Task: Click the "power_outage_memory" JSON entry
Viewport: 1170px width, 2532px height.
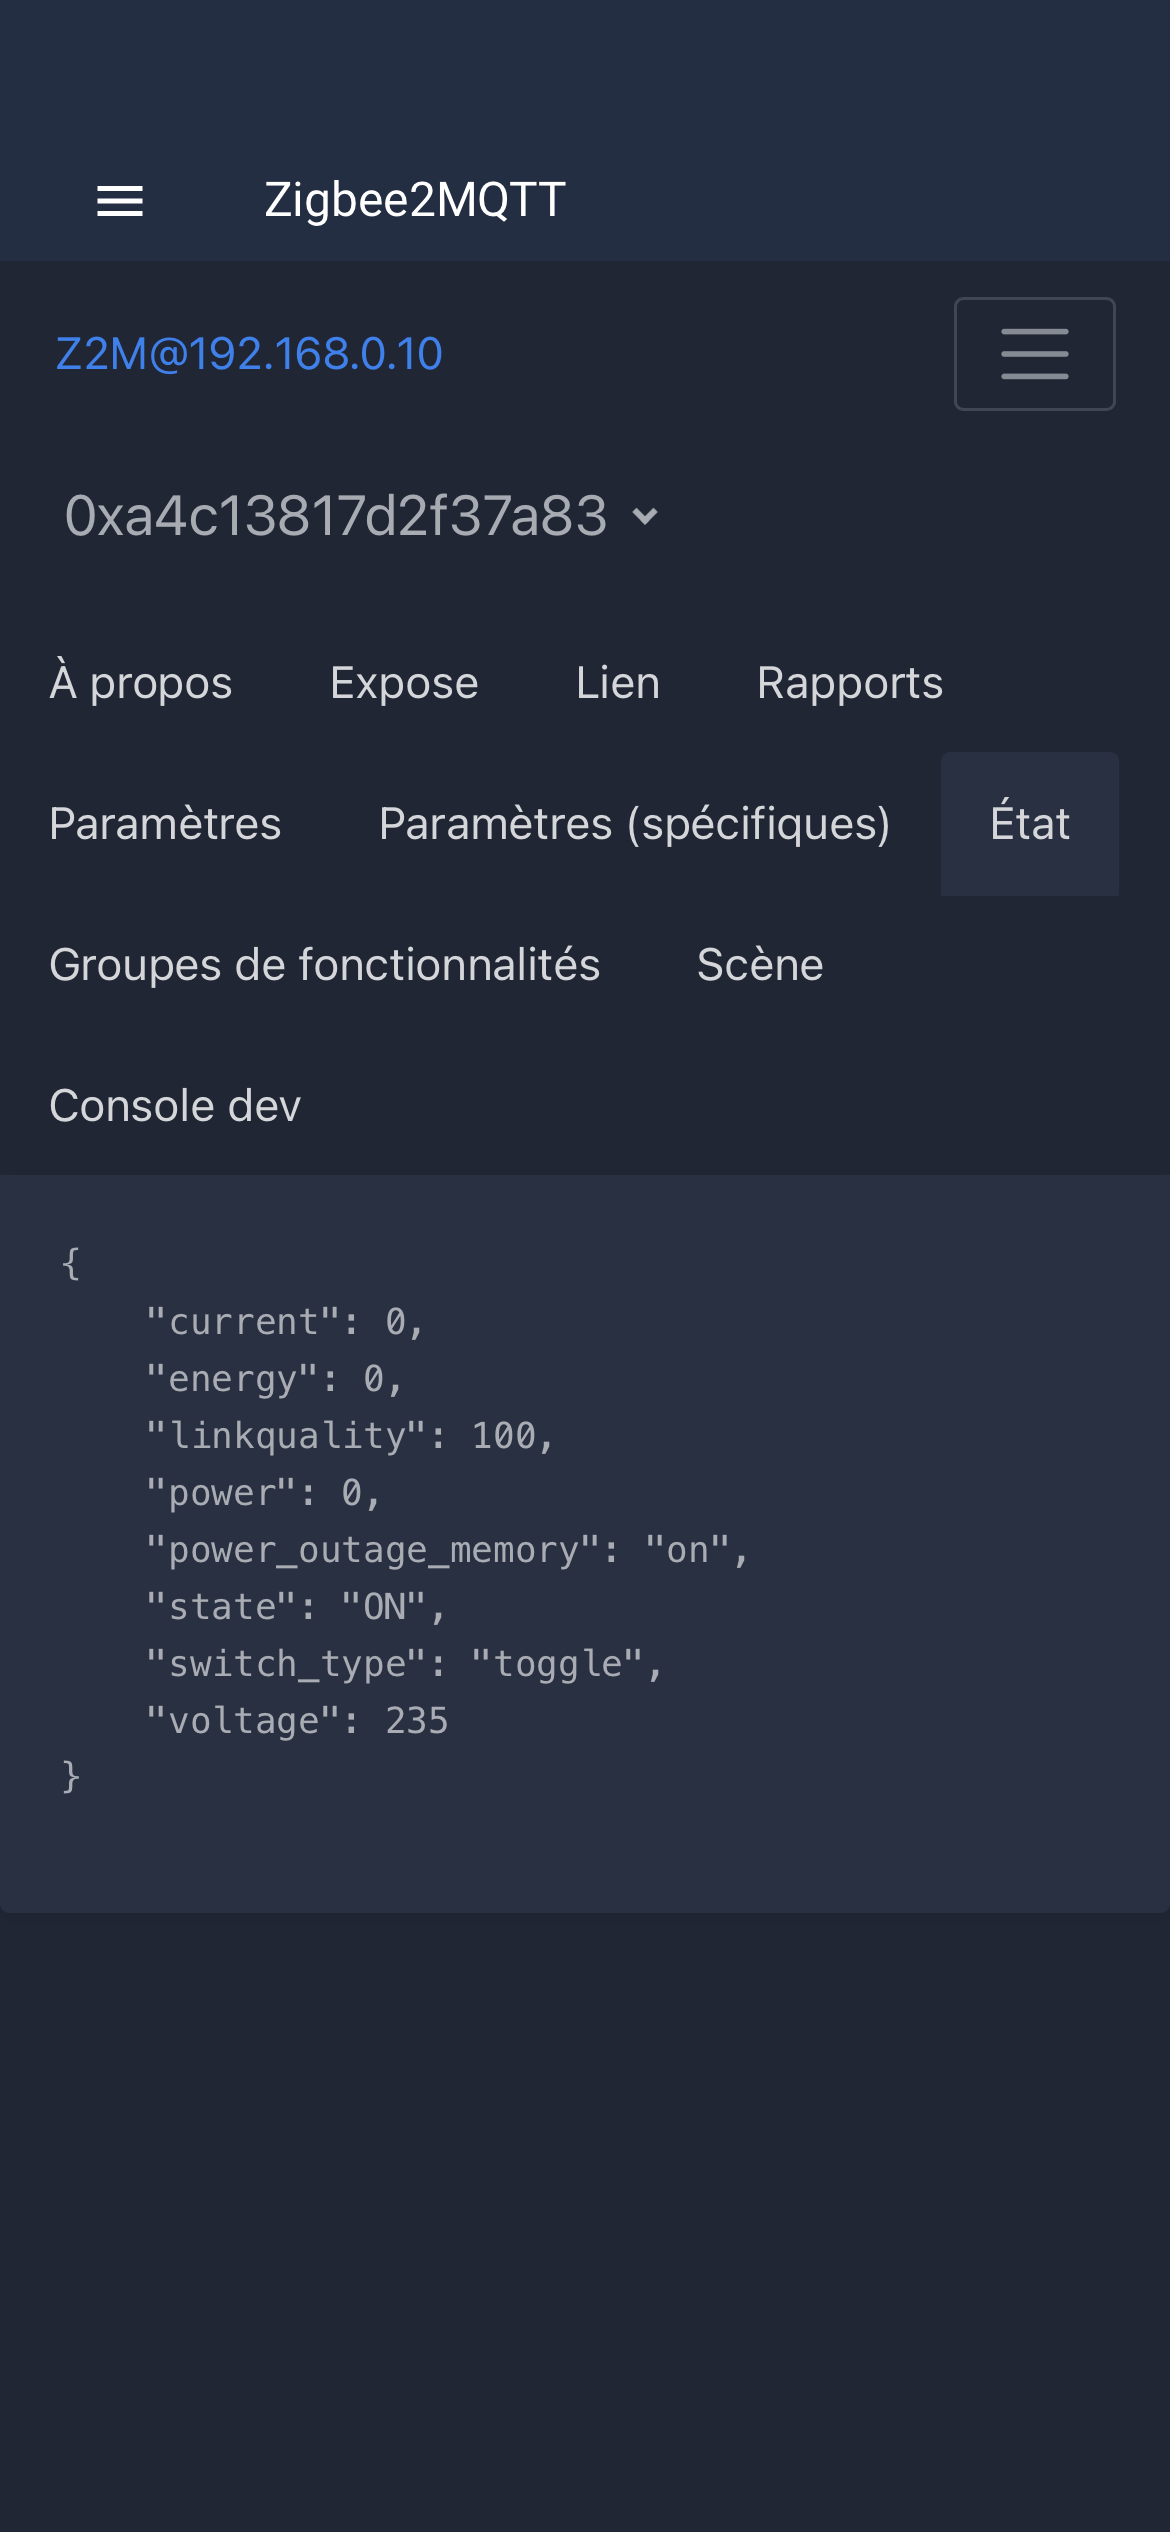Action: (x=447, y=1550)
